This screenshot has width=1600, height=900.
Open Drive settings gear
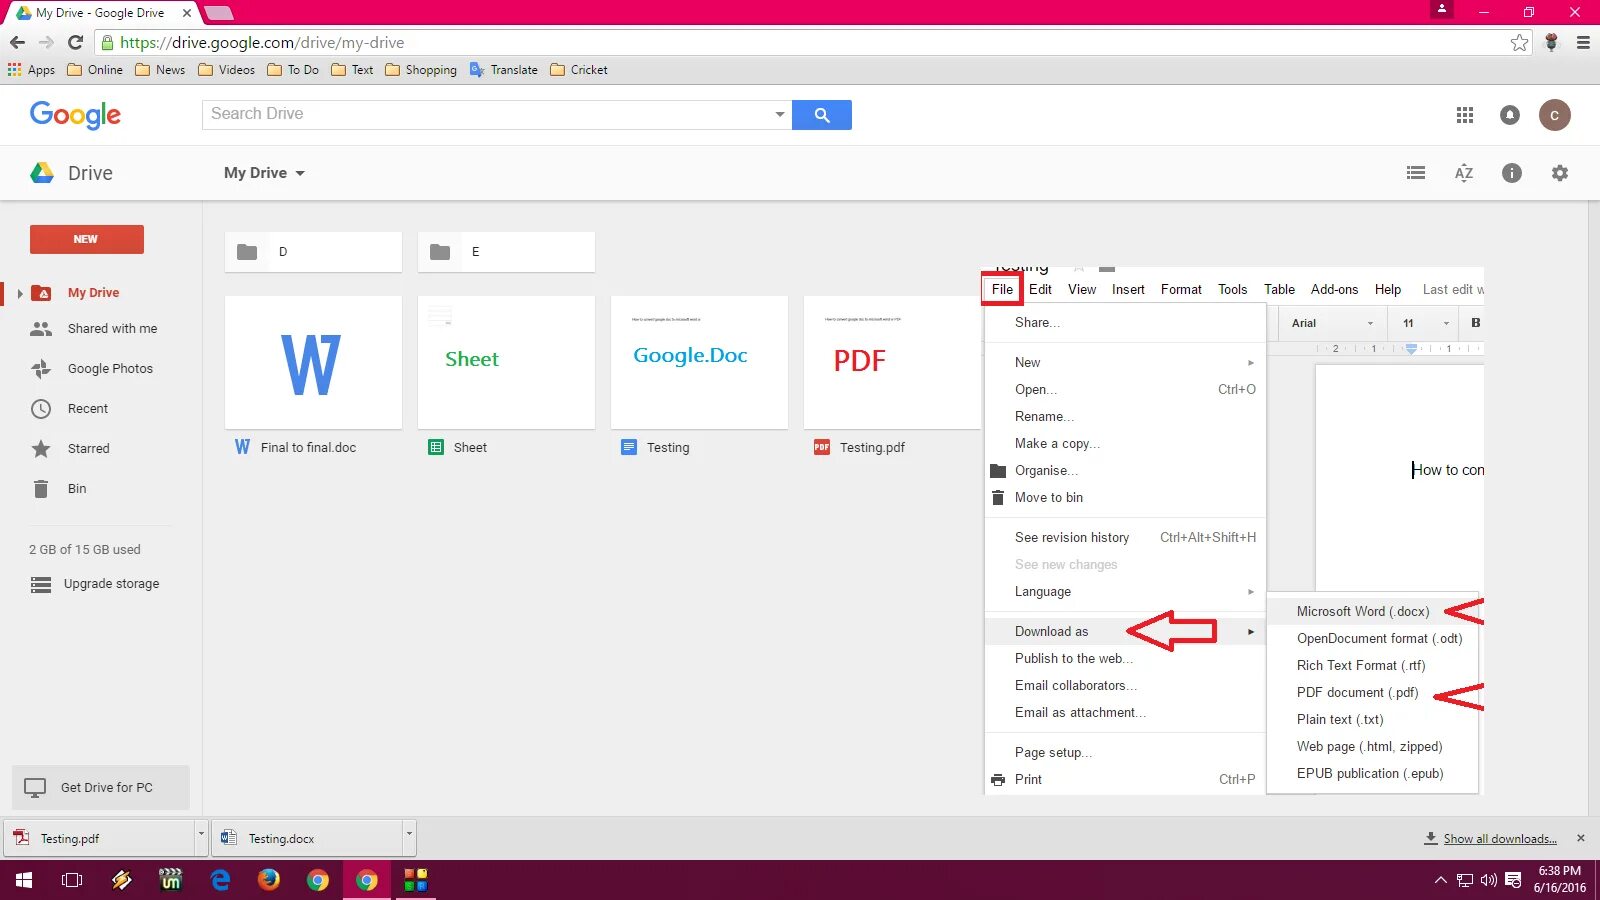tap(1560, 173)
